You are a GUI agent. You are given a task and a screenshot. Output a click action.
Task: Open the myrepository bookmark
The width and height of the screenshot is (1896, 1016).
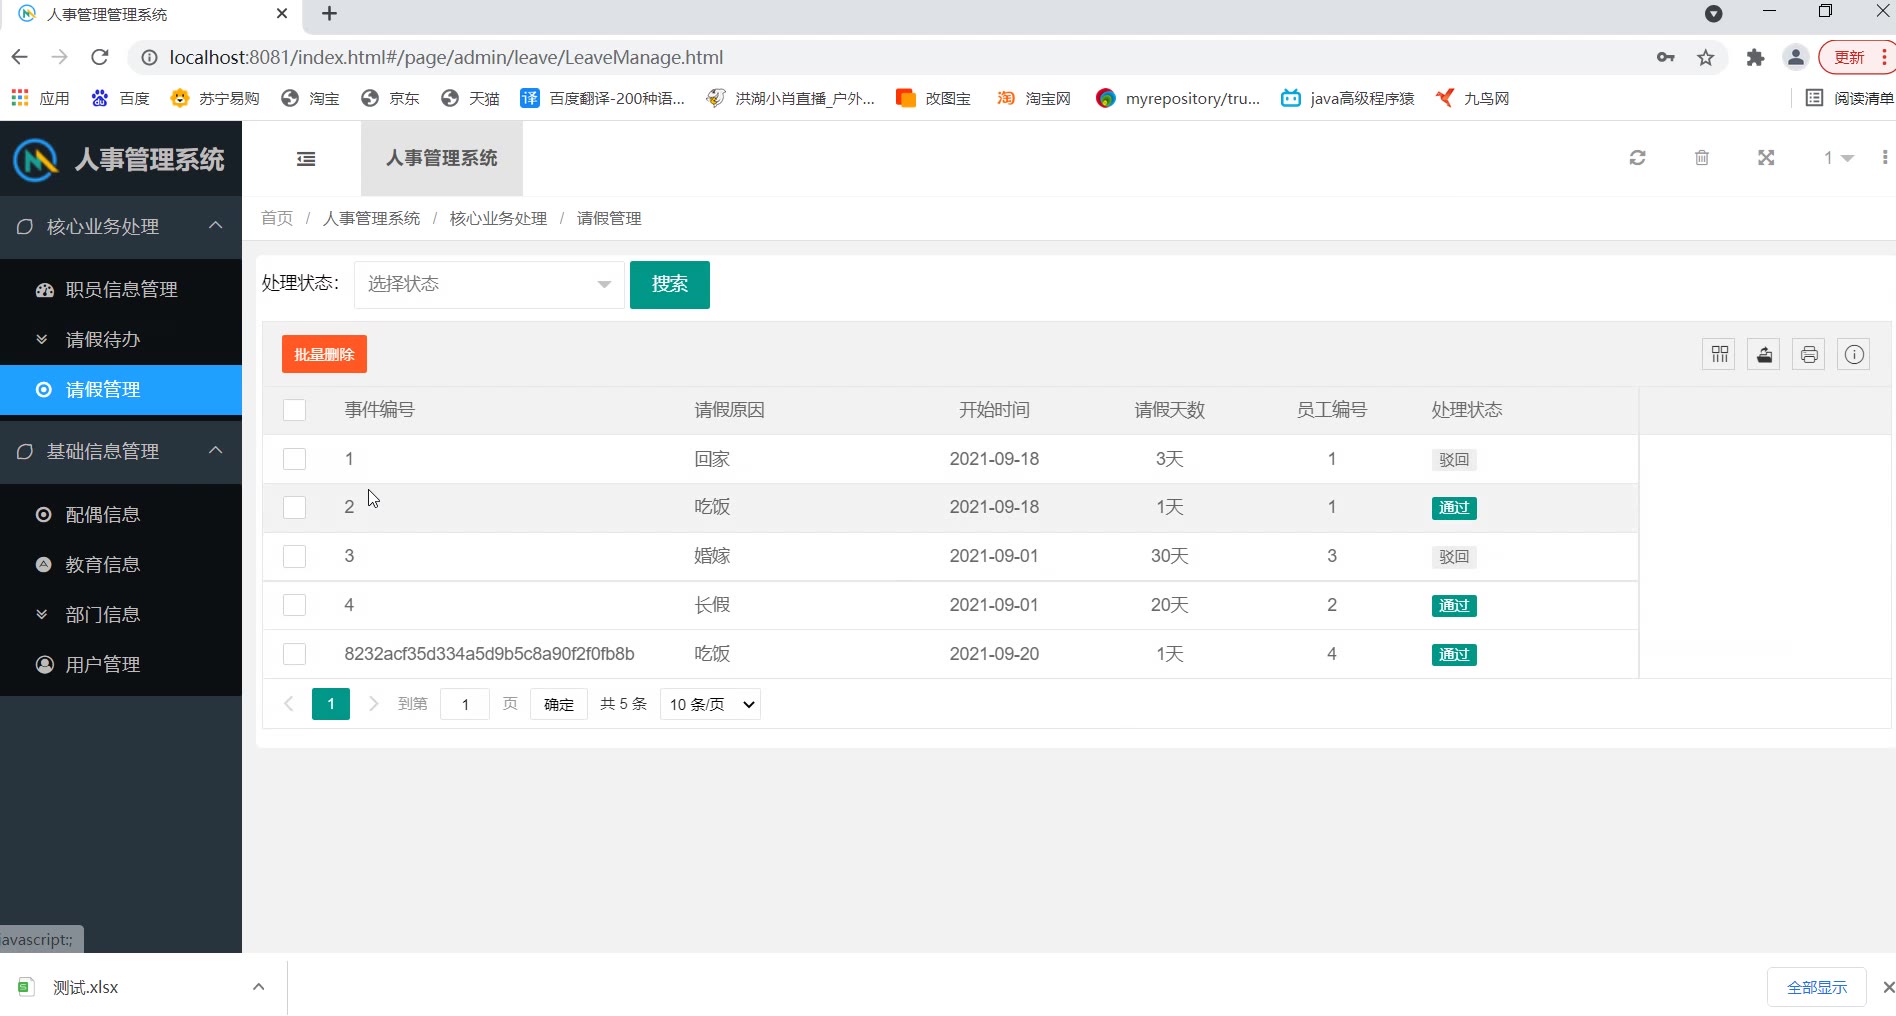click(x=1178, y=98)
